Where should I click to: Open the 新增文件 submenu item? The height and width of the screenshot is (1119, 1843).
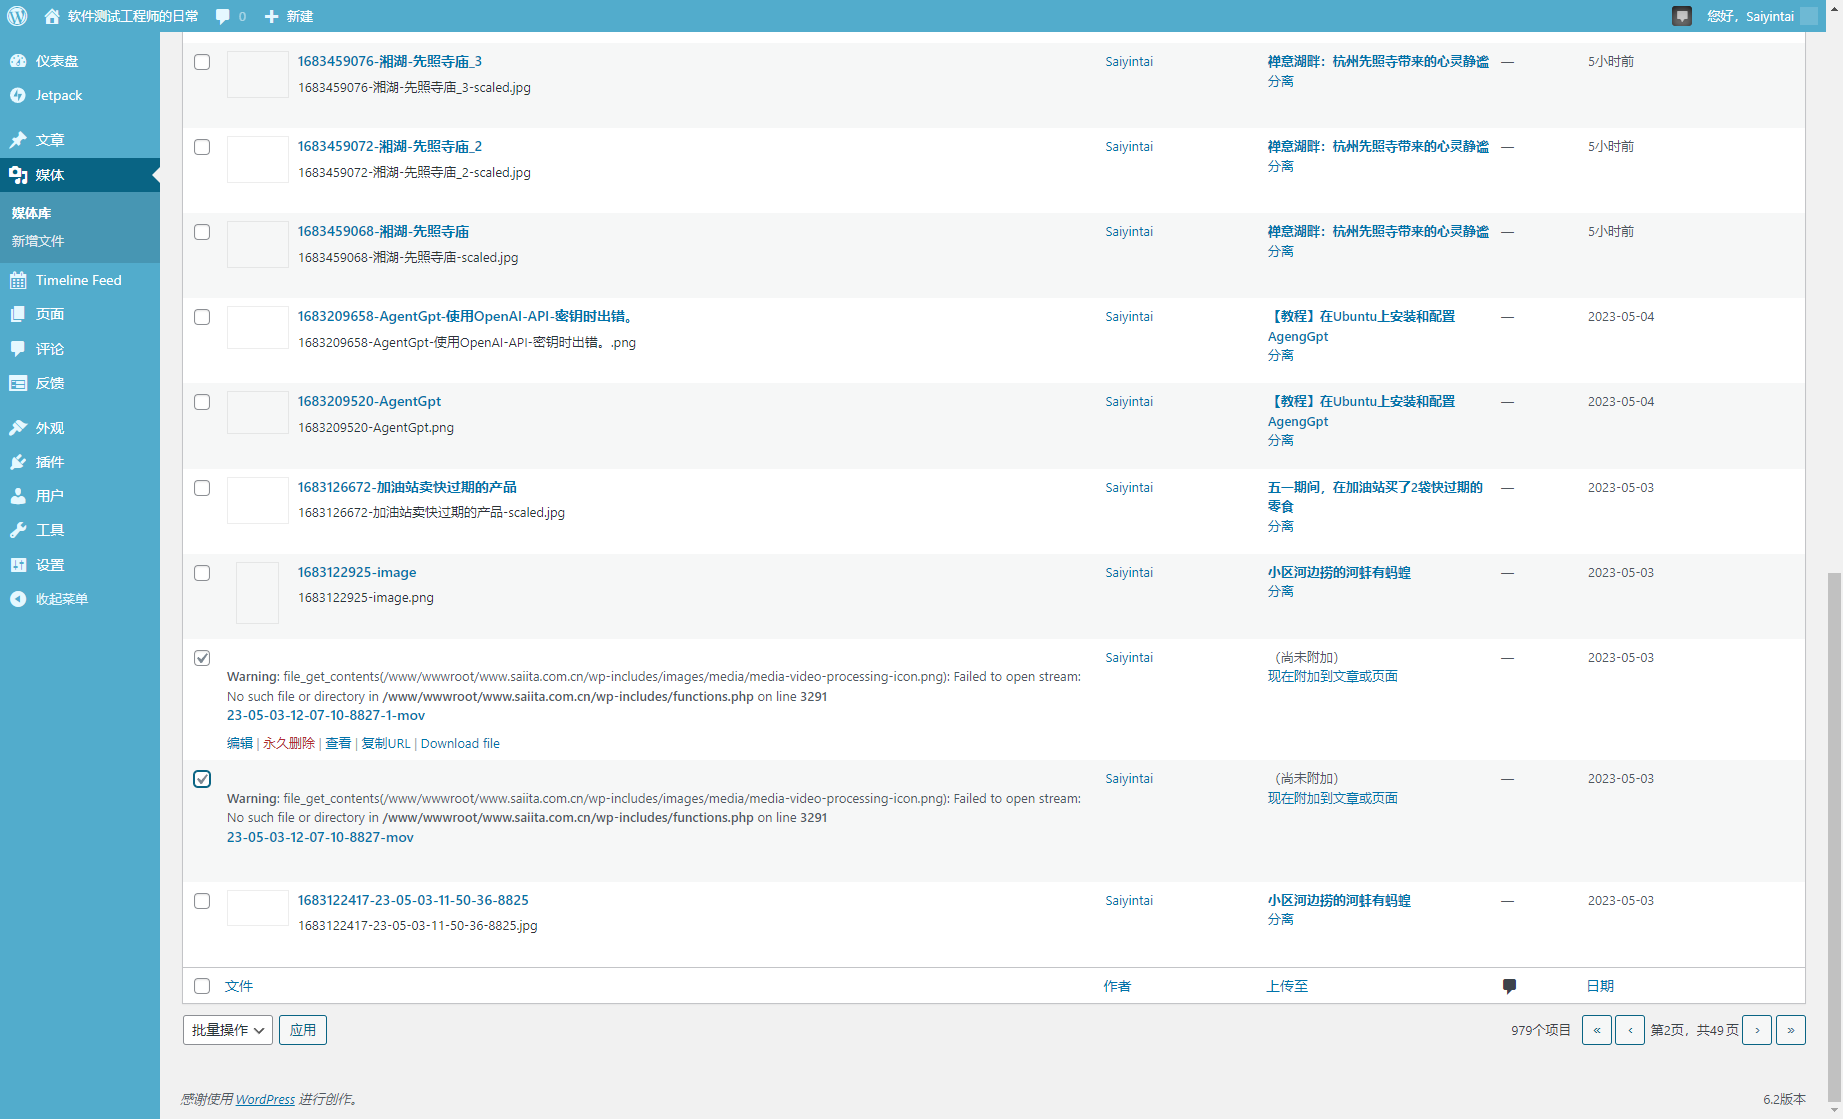(38, 241)
